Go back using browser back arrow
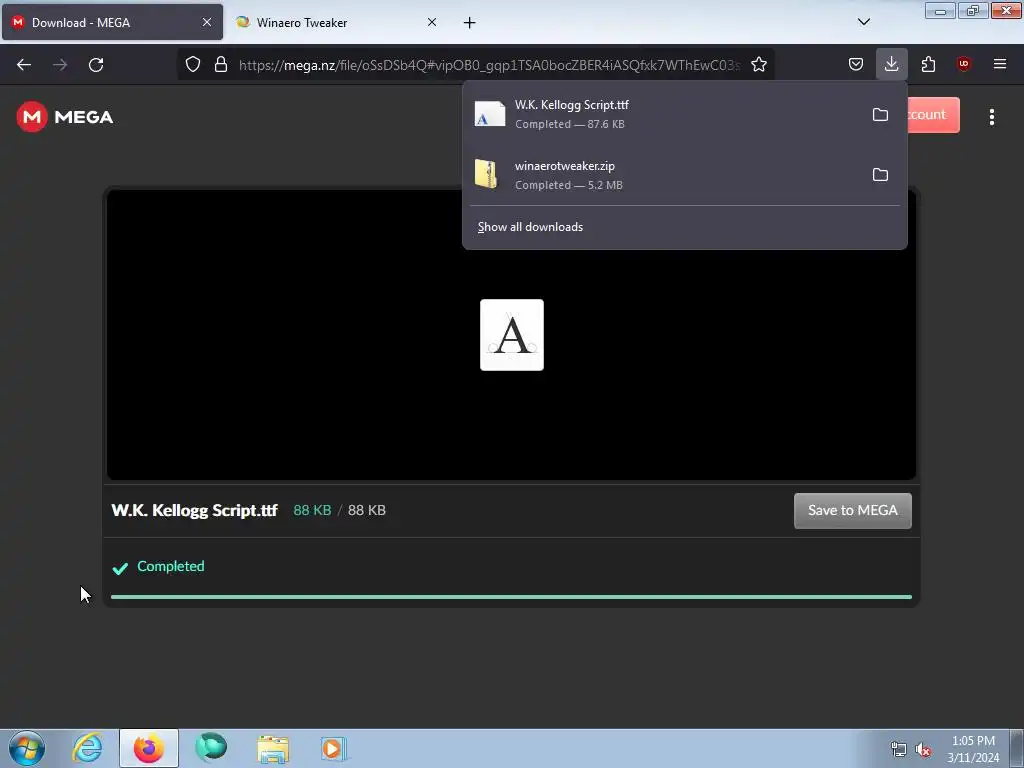This screenshot has width=1024, height=768. tap(24, 65)
